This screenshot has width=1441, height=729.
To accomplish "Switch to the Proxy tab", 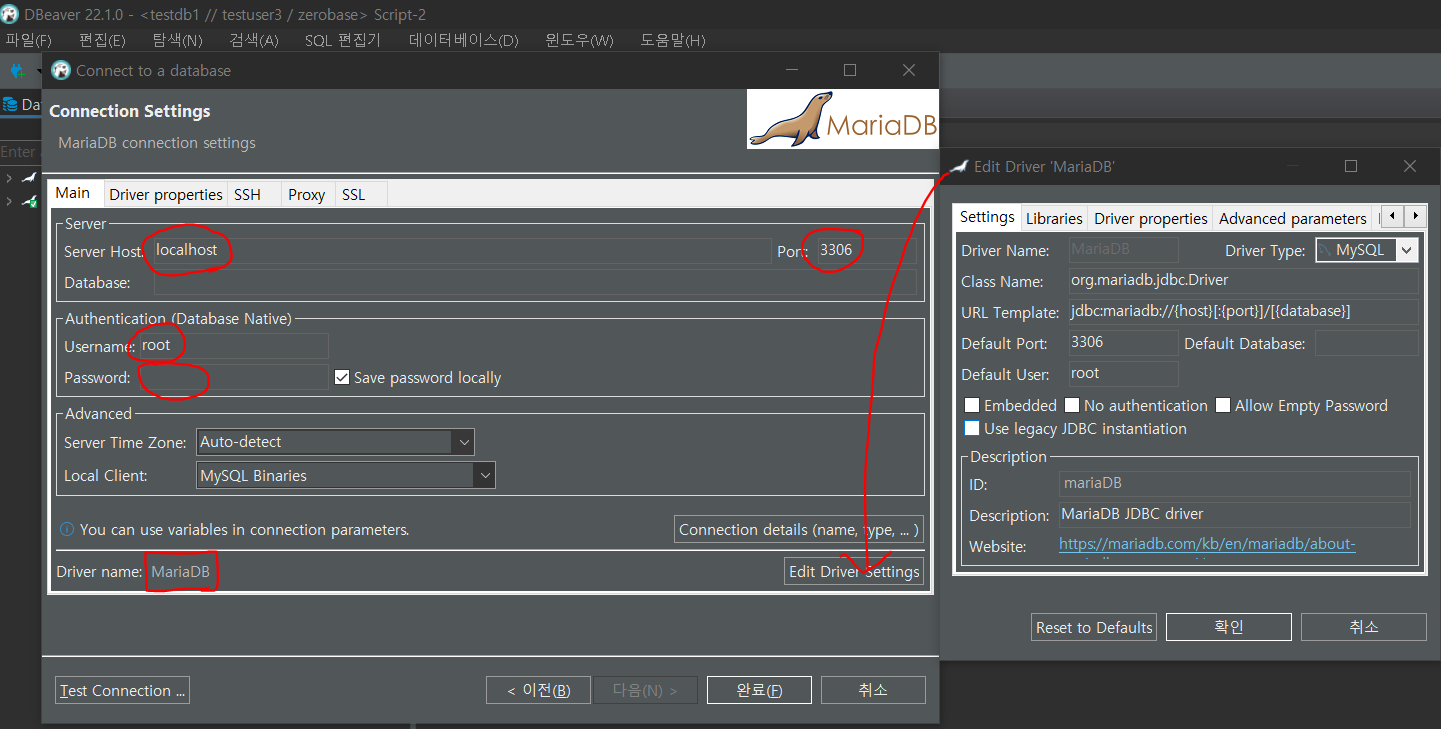I will click(x=307, y=194).
